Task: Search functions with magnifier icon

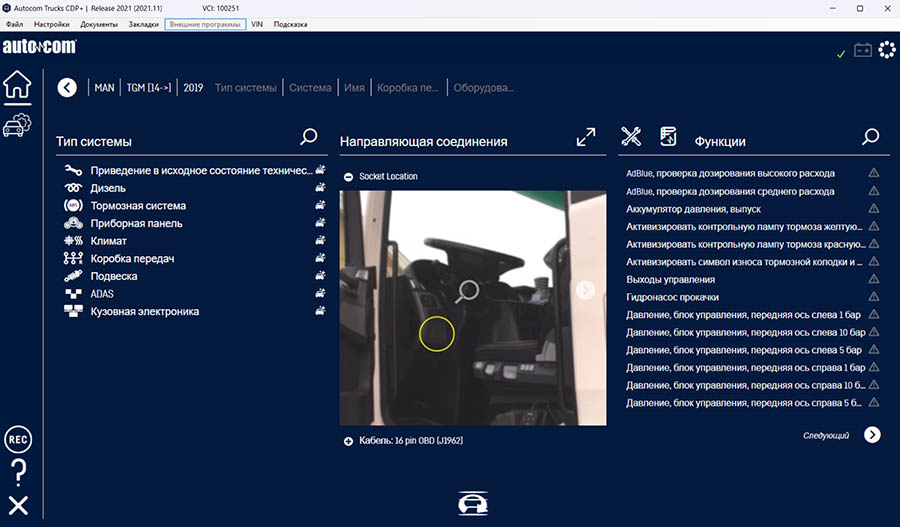Action: (871, 137)
